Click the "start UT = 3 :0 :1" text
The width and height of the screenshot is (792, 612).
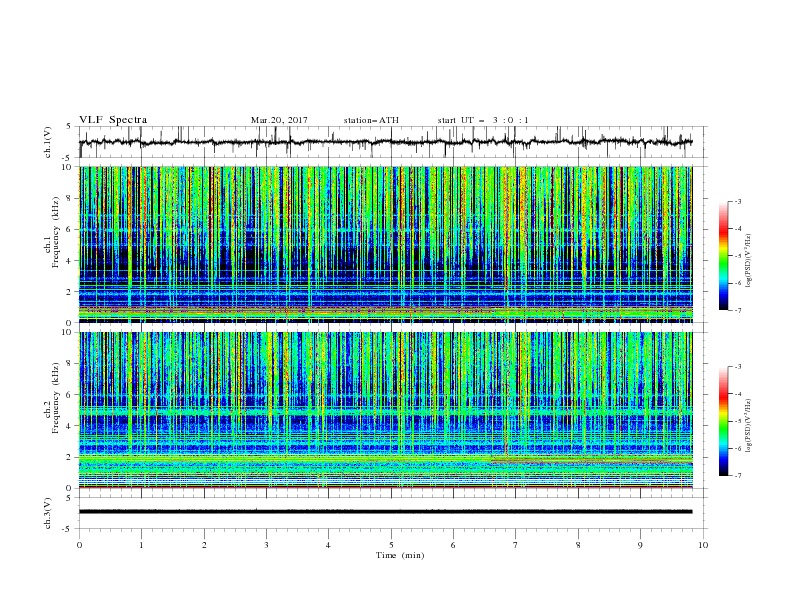[x=483, y=120]
